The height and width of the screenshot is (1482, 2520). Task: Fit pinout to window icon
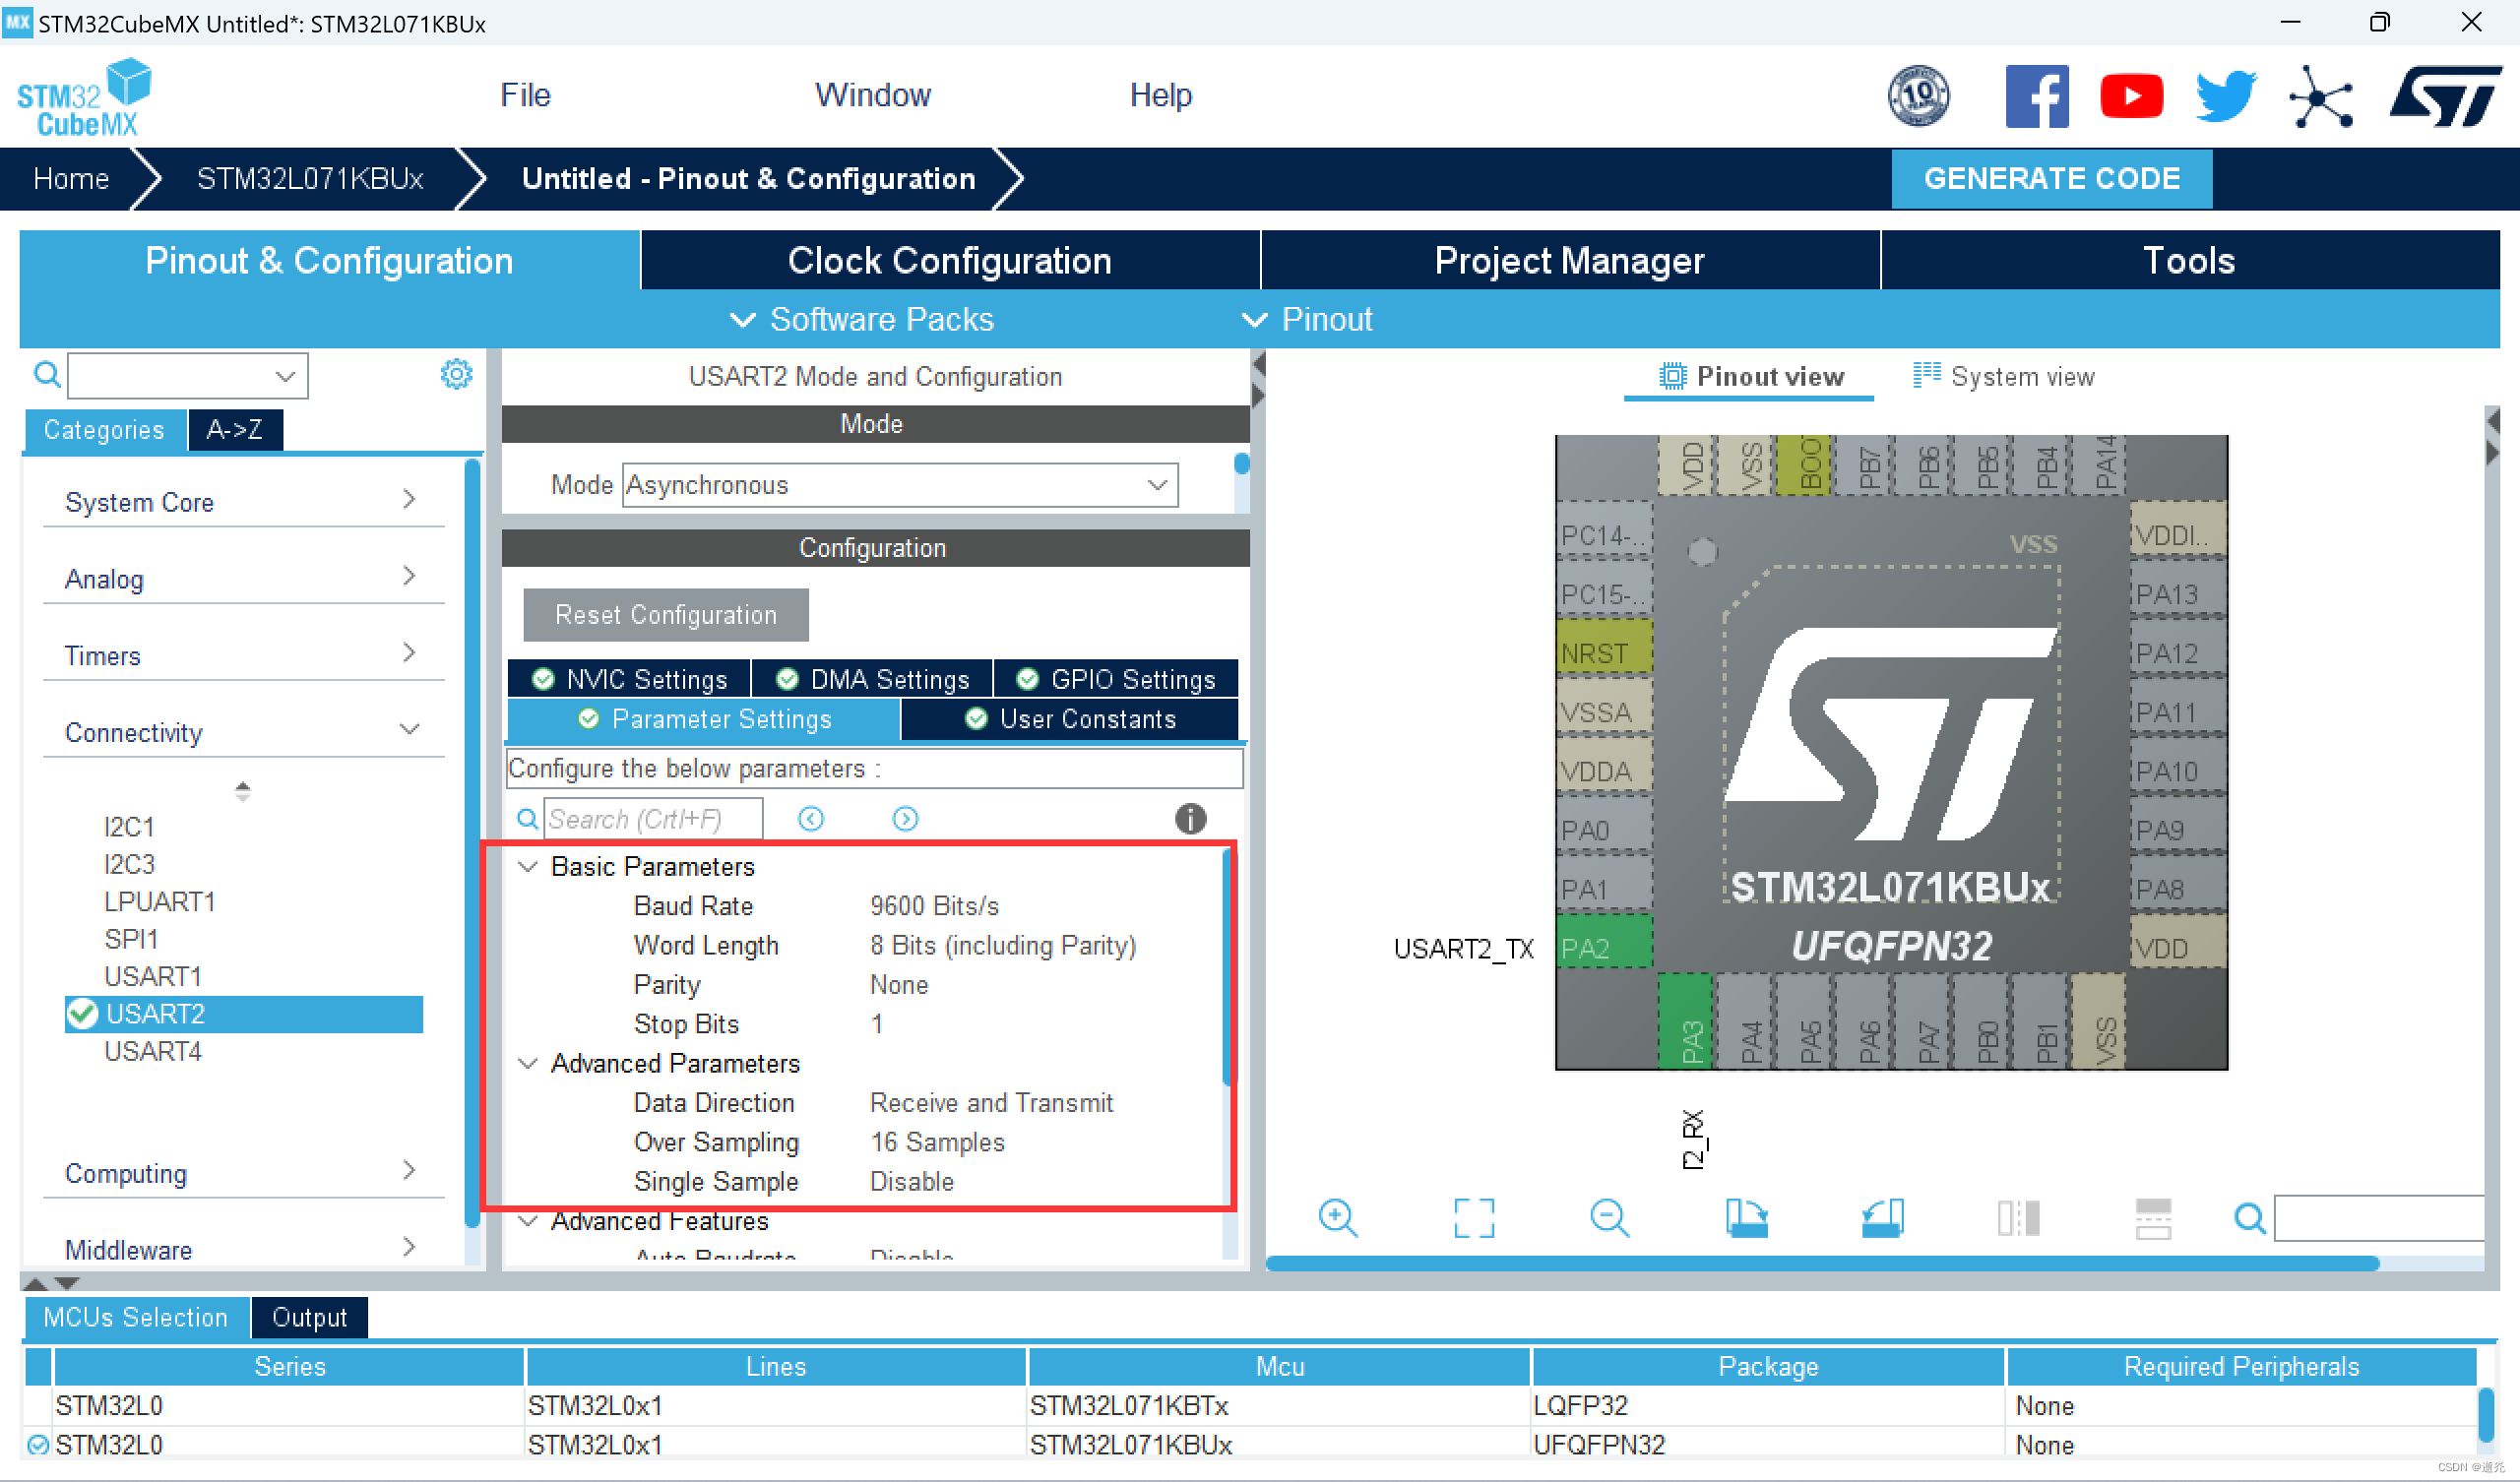1474,1218
